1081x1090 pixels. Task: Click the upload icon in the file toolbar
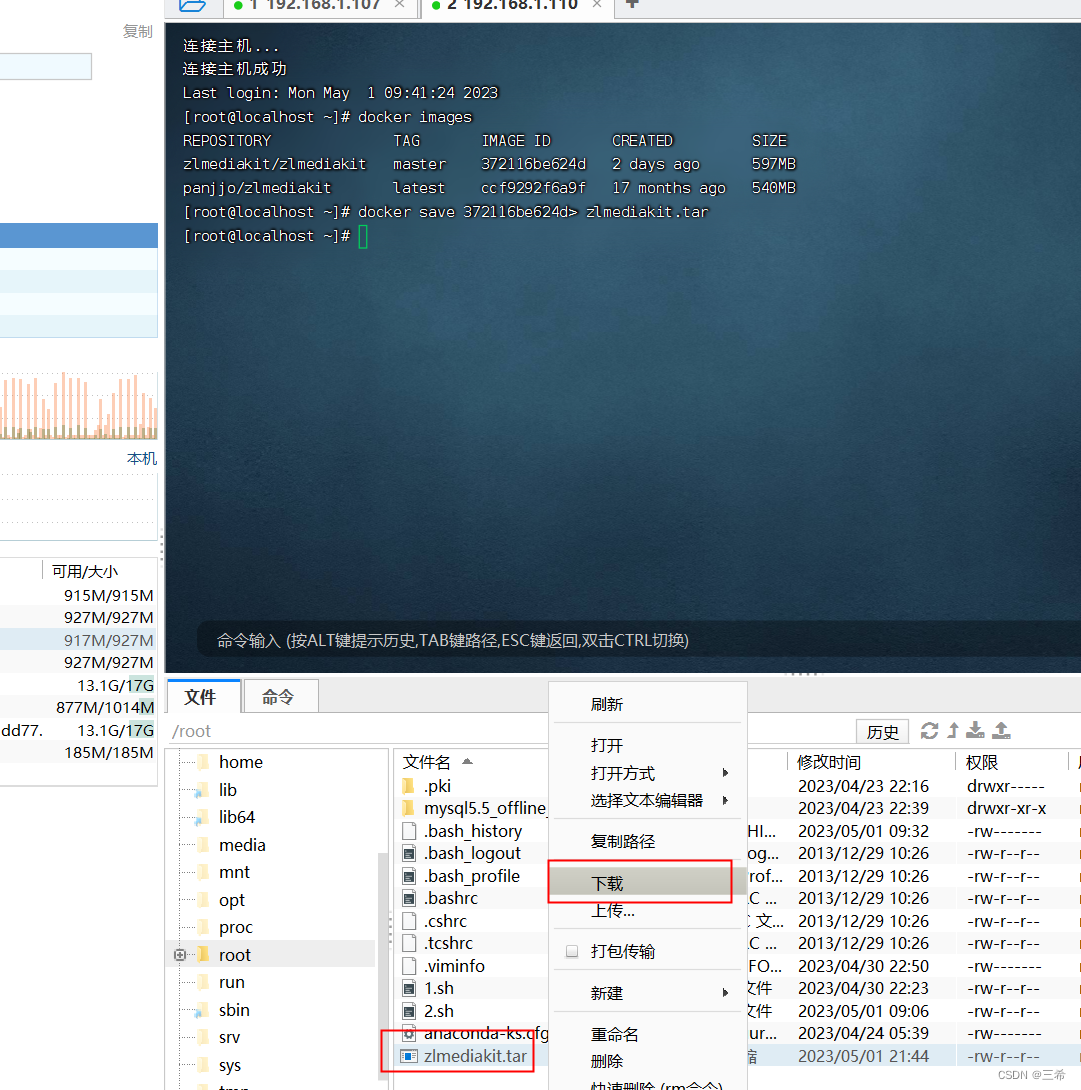pos(1001,730)
